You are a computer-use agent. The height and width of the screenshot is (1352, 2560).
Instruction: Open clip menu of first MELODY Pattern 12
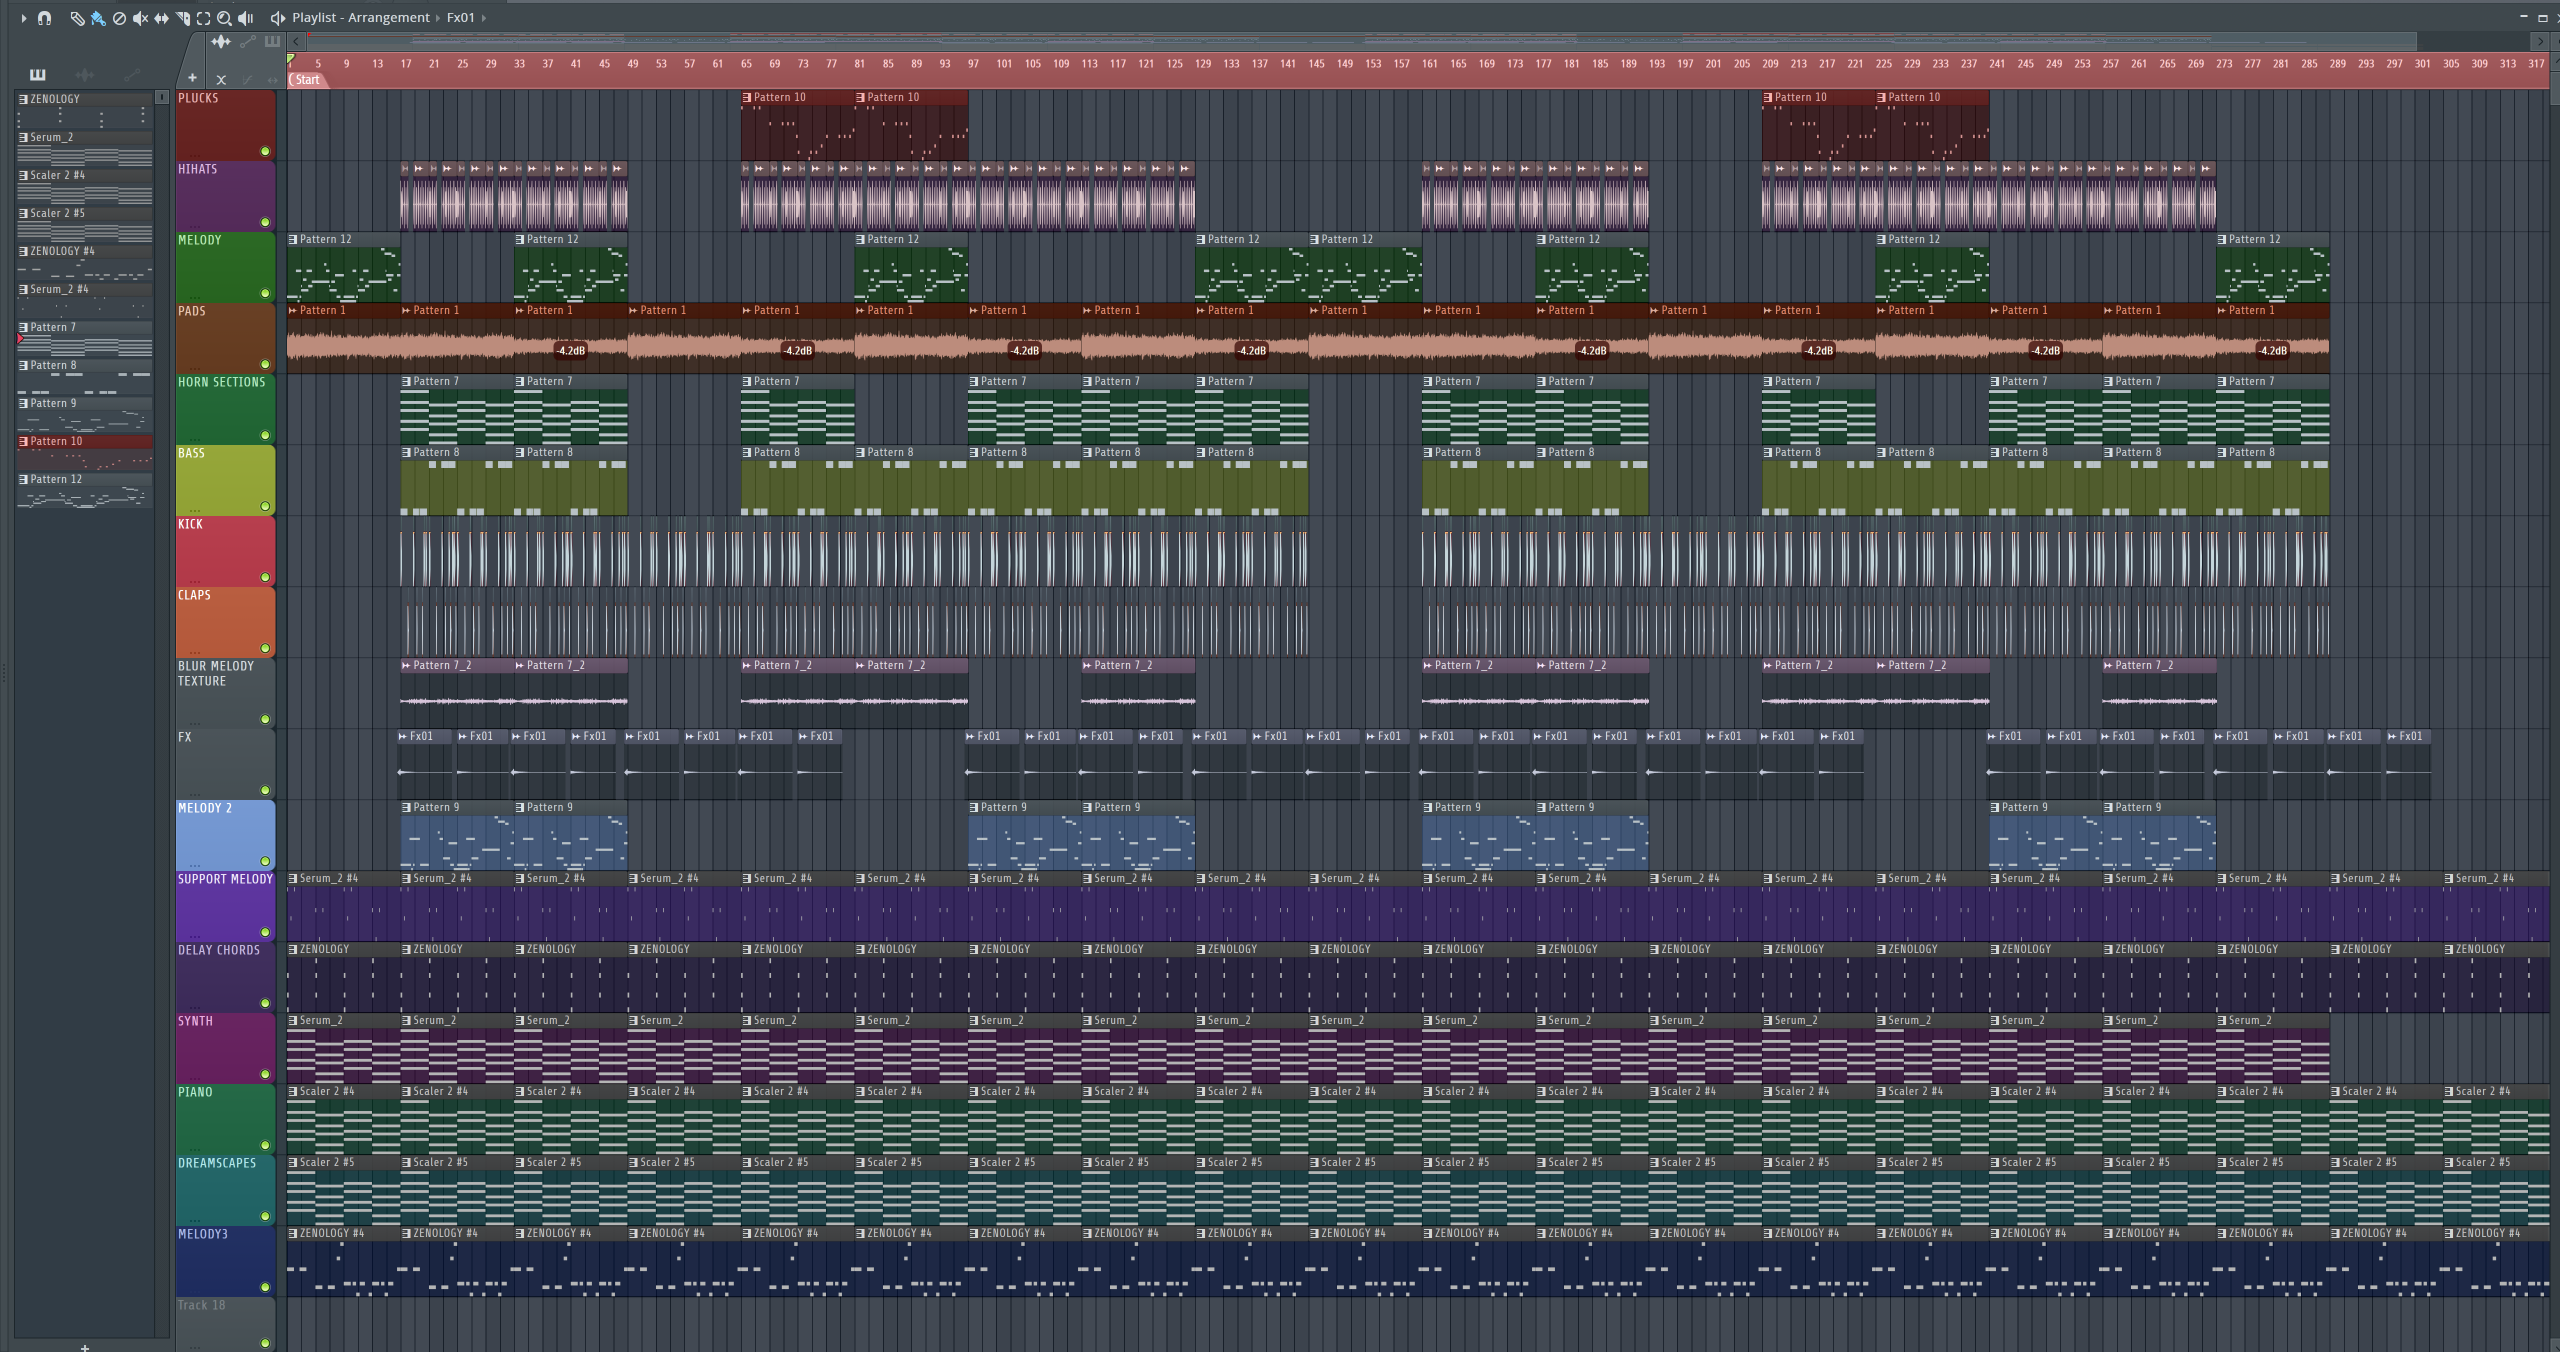[x=293, y=239]
